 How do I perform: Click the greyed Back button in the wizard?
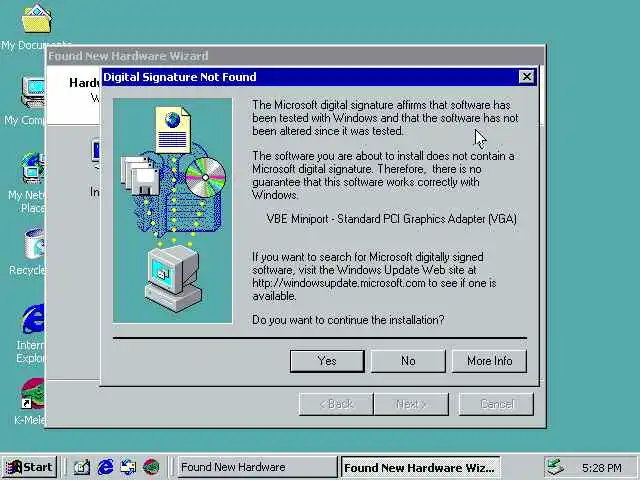point(336,404)
